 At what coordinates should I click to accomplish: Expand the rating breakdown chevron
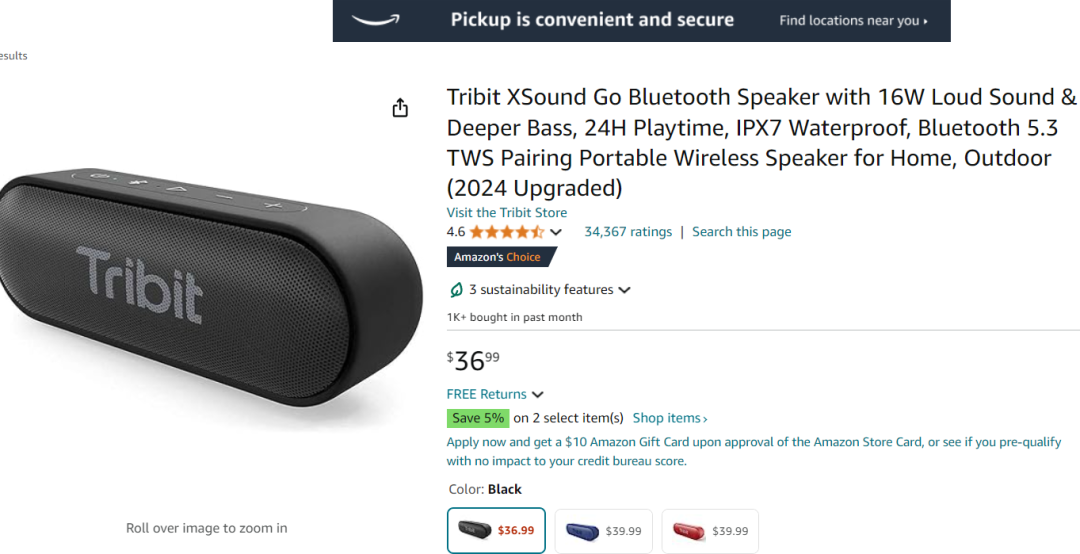[556, 232]
